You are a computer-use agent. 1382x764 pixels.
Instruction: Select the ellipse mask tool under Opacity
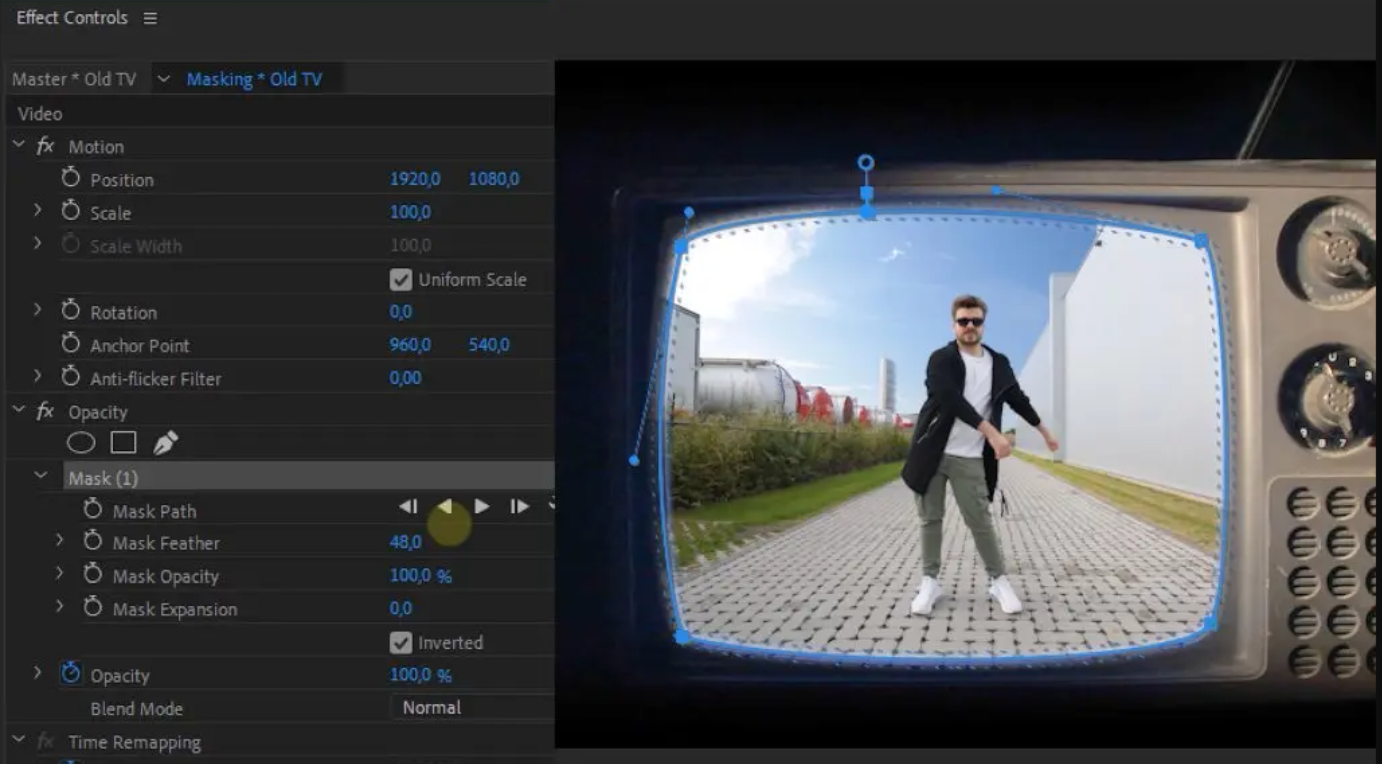pyautogui.click(x=80, y=441)
